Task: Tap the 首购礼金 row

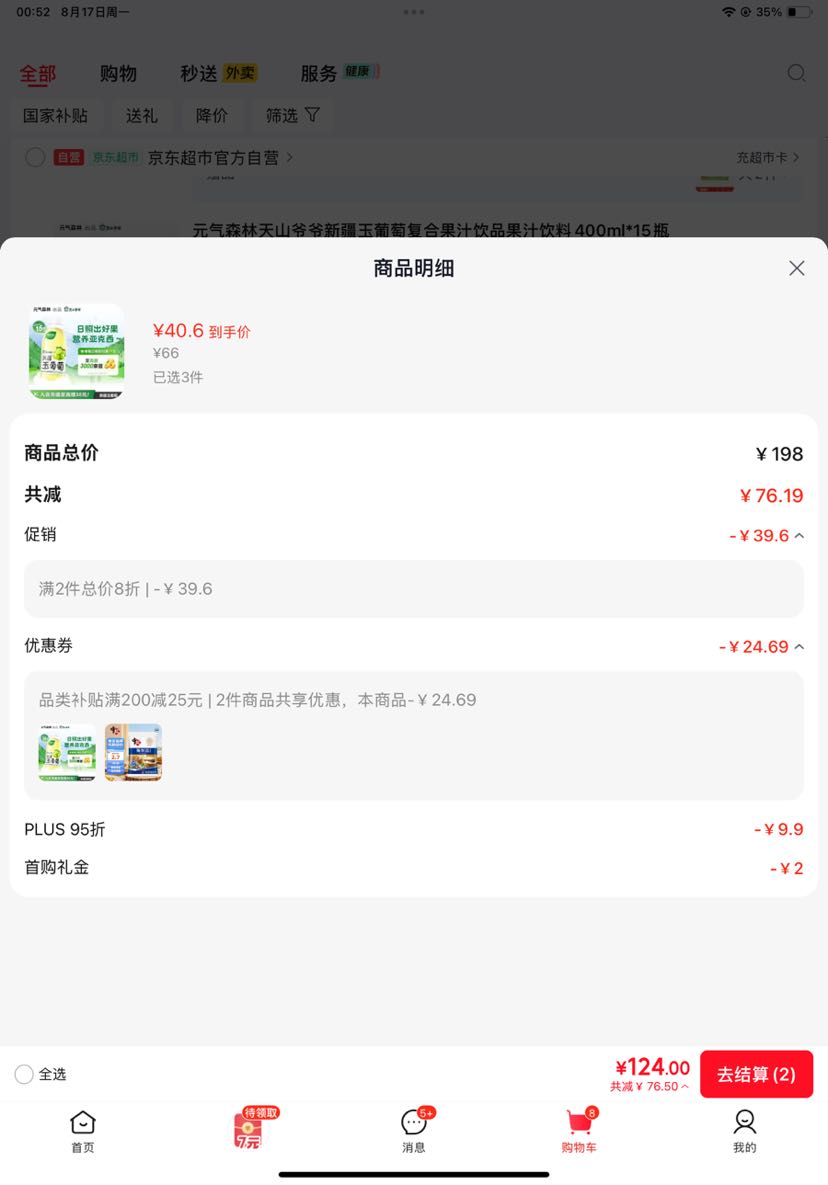Action: click(x=414, y=868)
